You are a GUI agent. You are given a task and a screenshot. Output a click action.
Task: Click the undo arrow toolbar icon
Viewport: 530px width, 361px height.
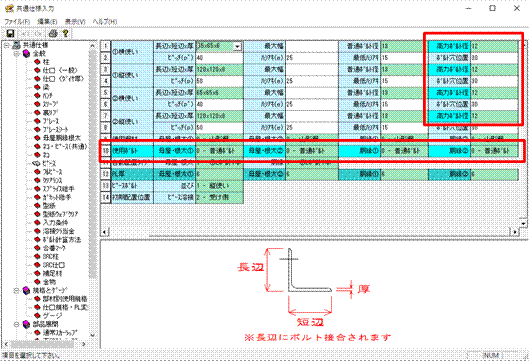[25, 33]
